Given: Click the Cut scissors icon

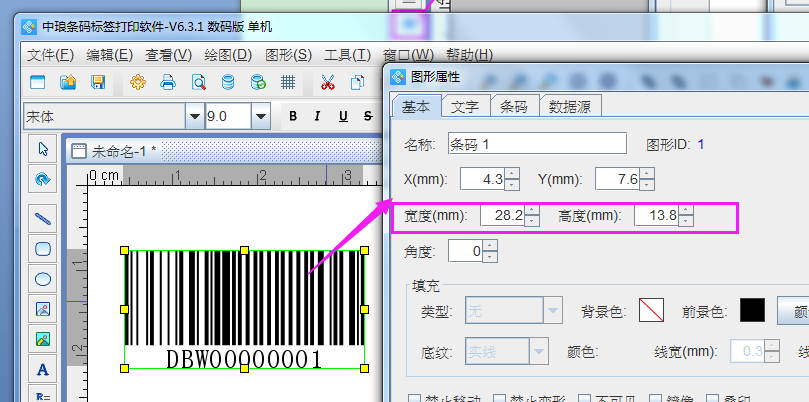Looking at the screenshot, I should [327, 82].
